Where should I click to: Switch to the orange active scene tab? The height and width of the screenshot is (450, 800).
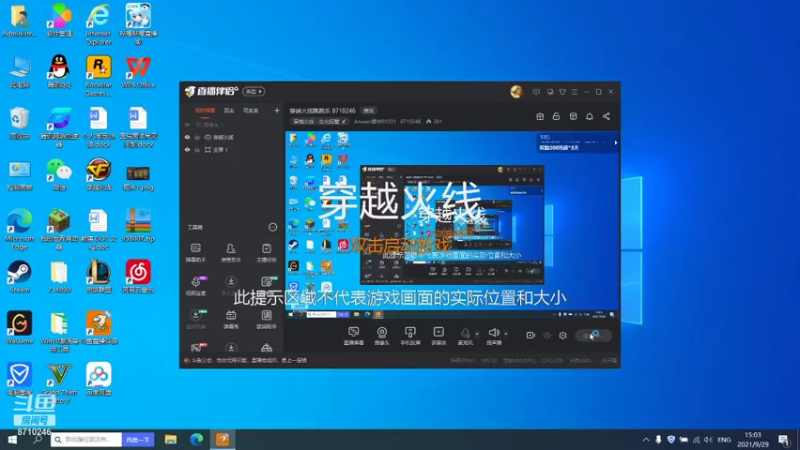[x=205, y=110]
